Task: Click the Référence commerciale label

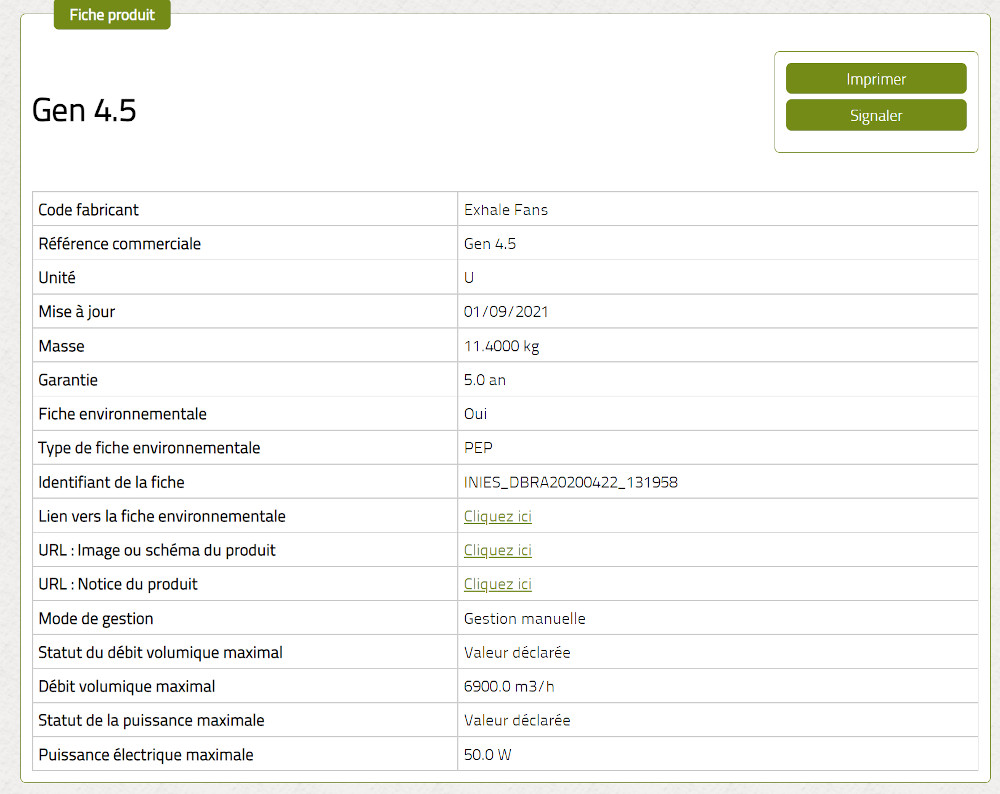Action: [x=120, y=244]
